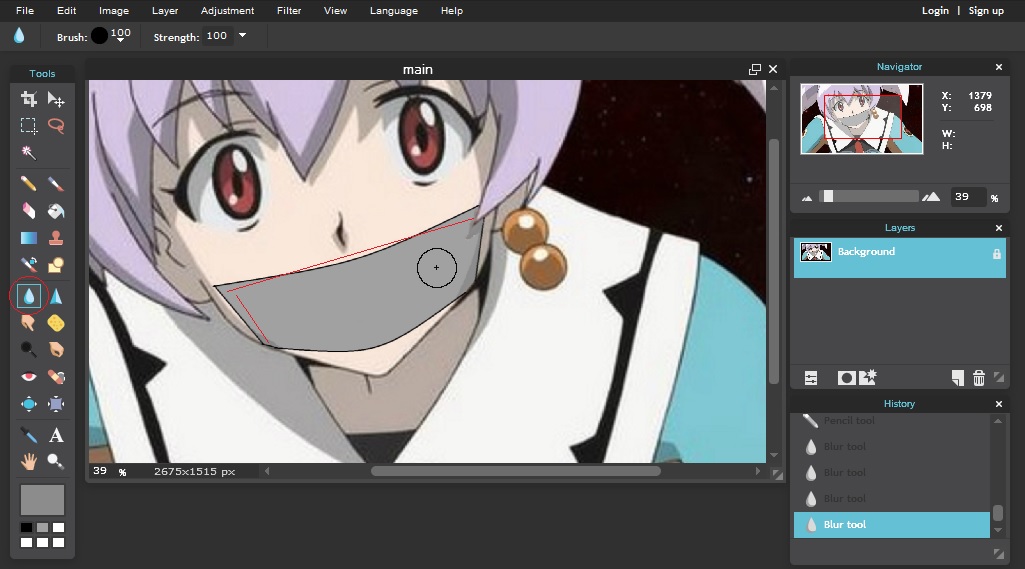
Task: Select the Sharpen tool
Action: (x=56, y=296)
